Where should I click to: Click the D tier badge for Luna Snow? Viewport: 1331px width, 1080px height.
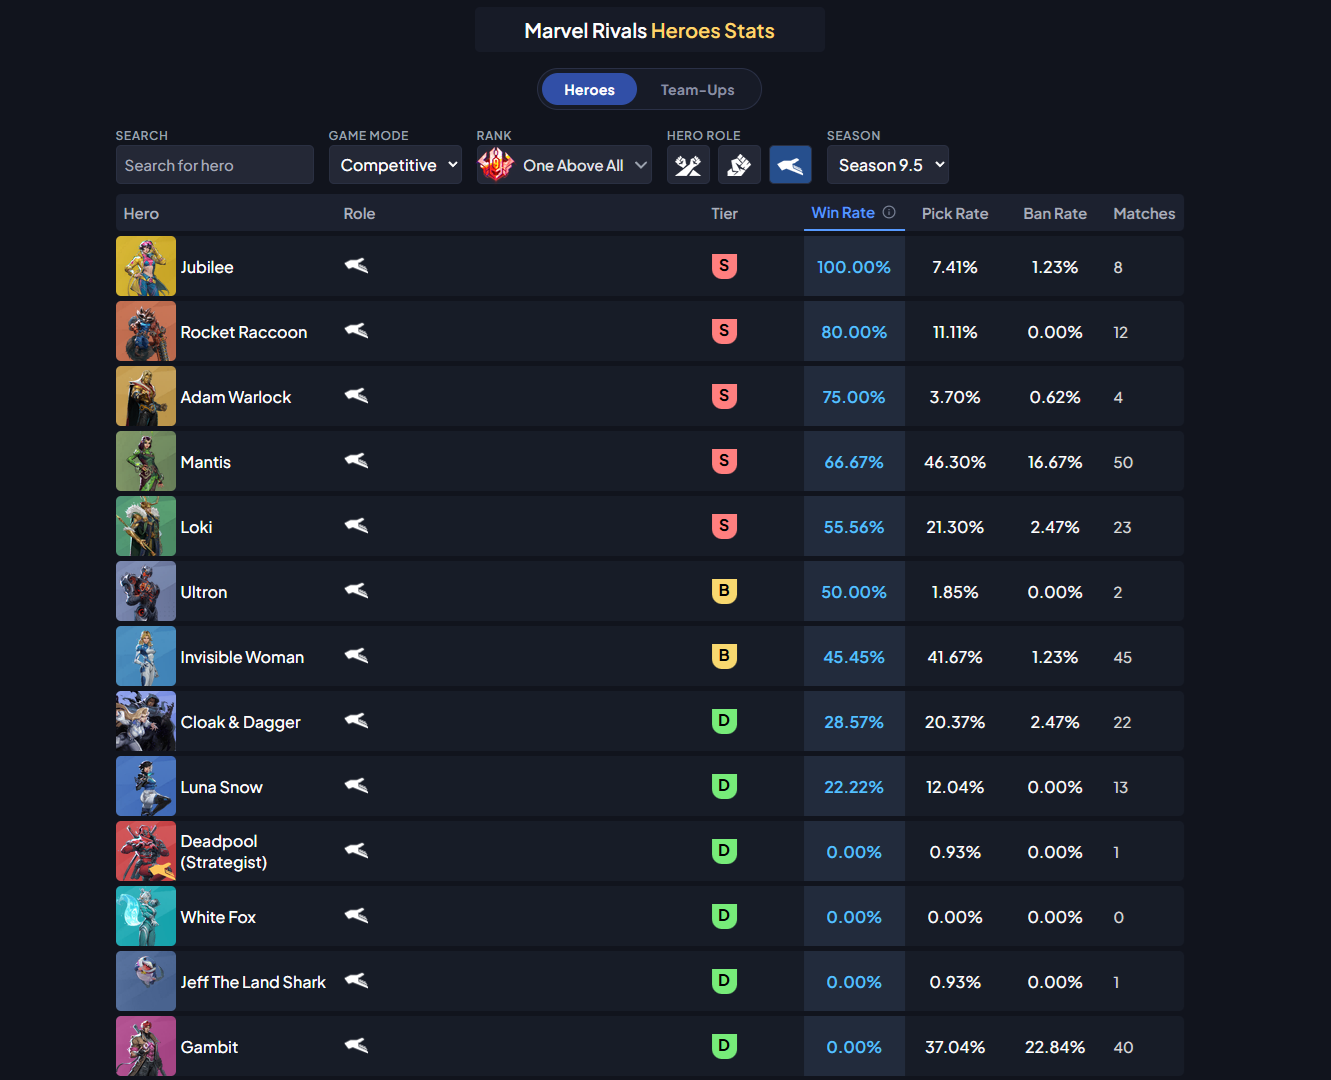(x=724, y=786)
